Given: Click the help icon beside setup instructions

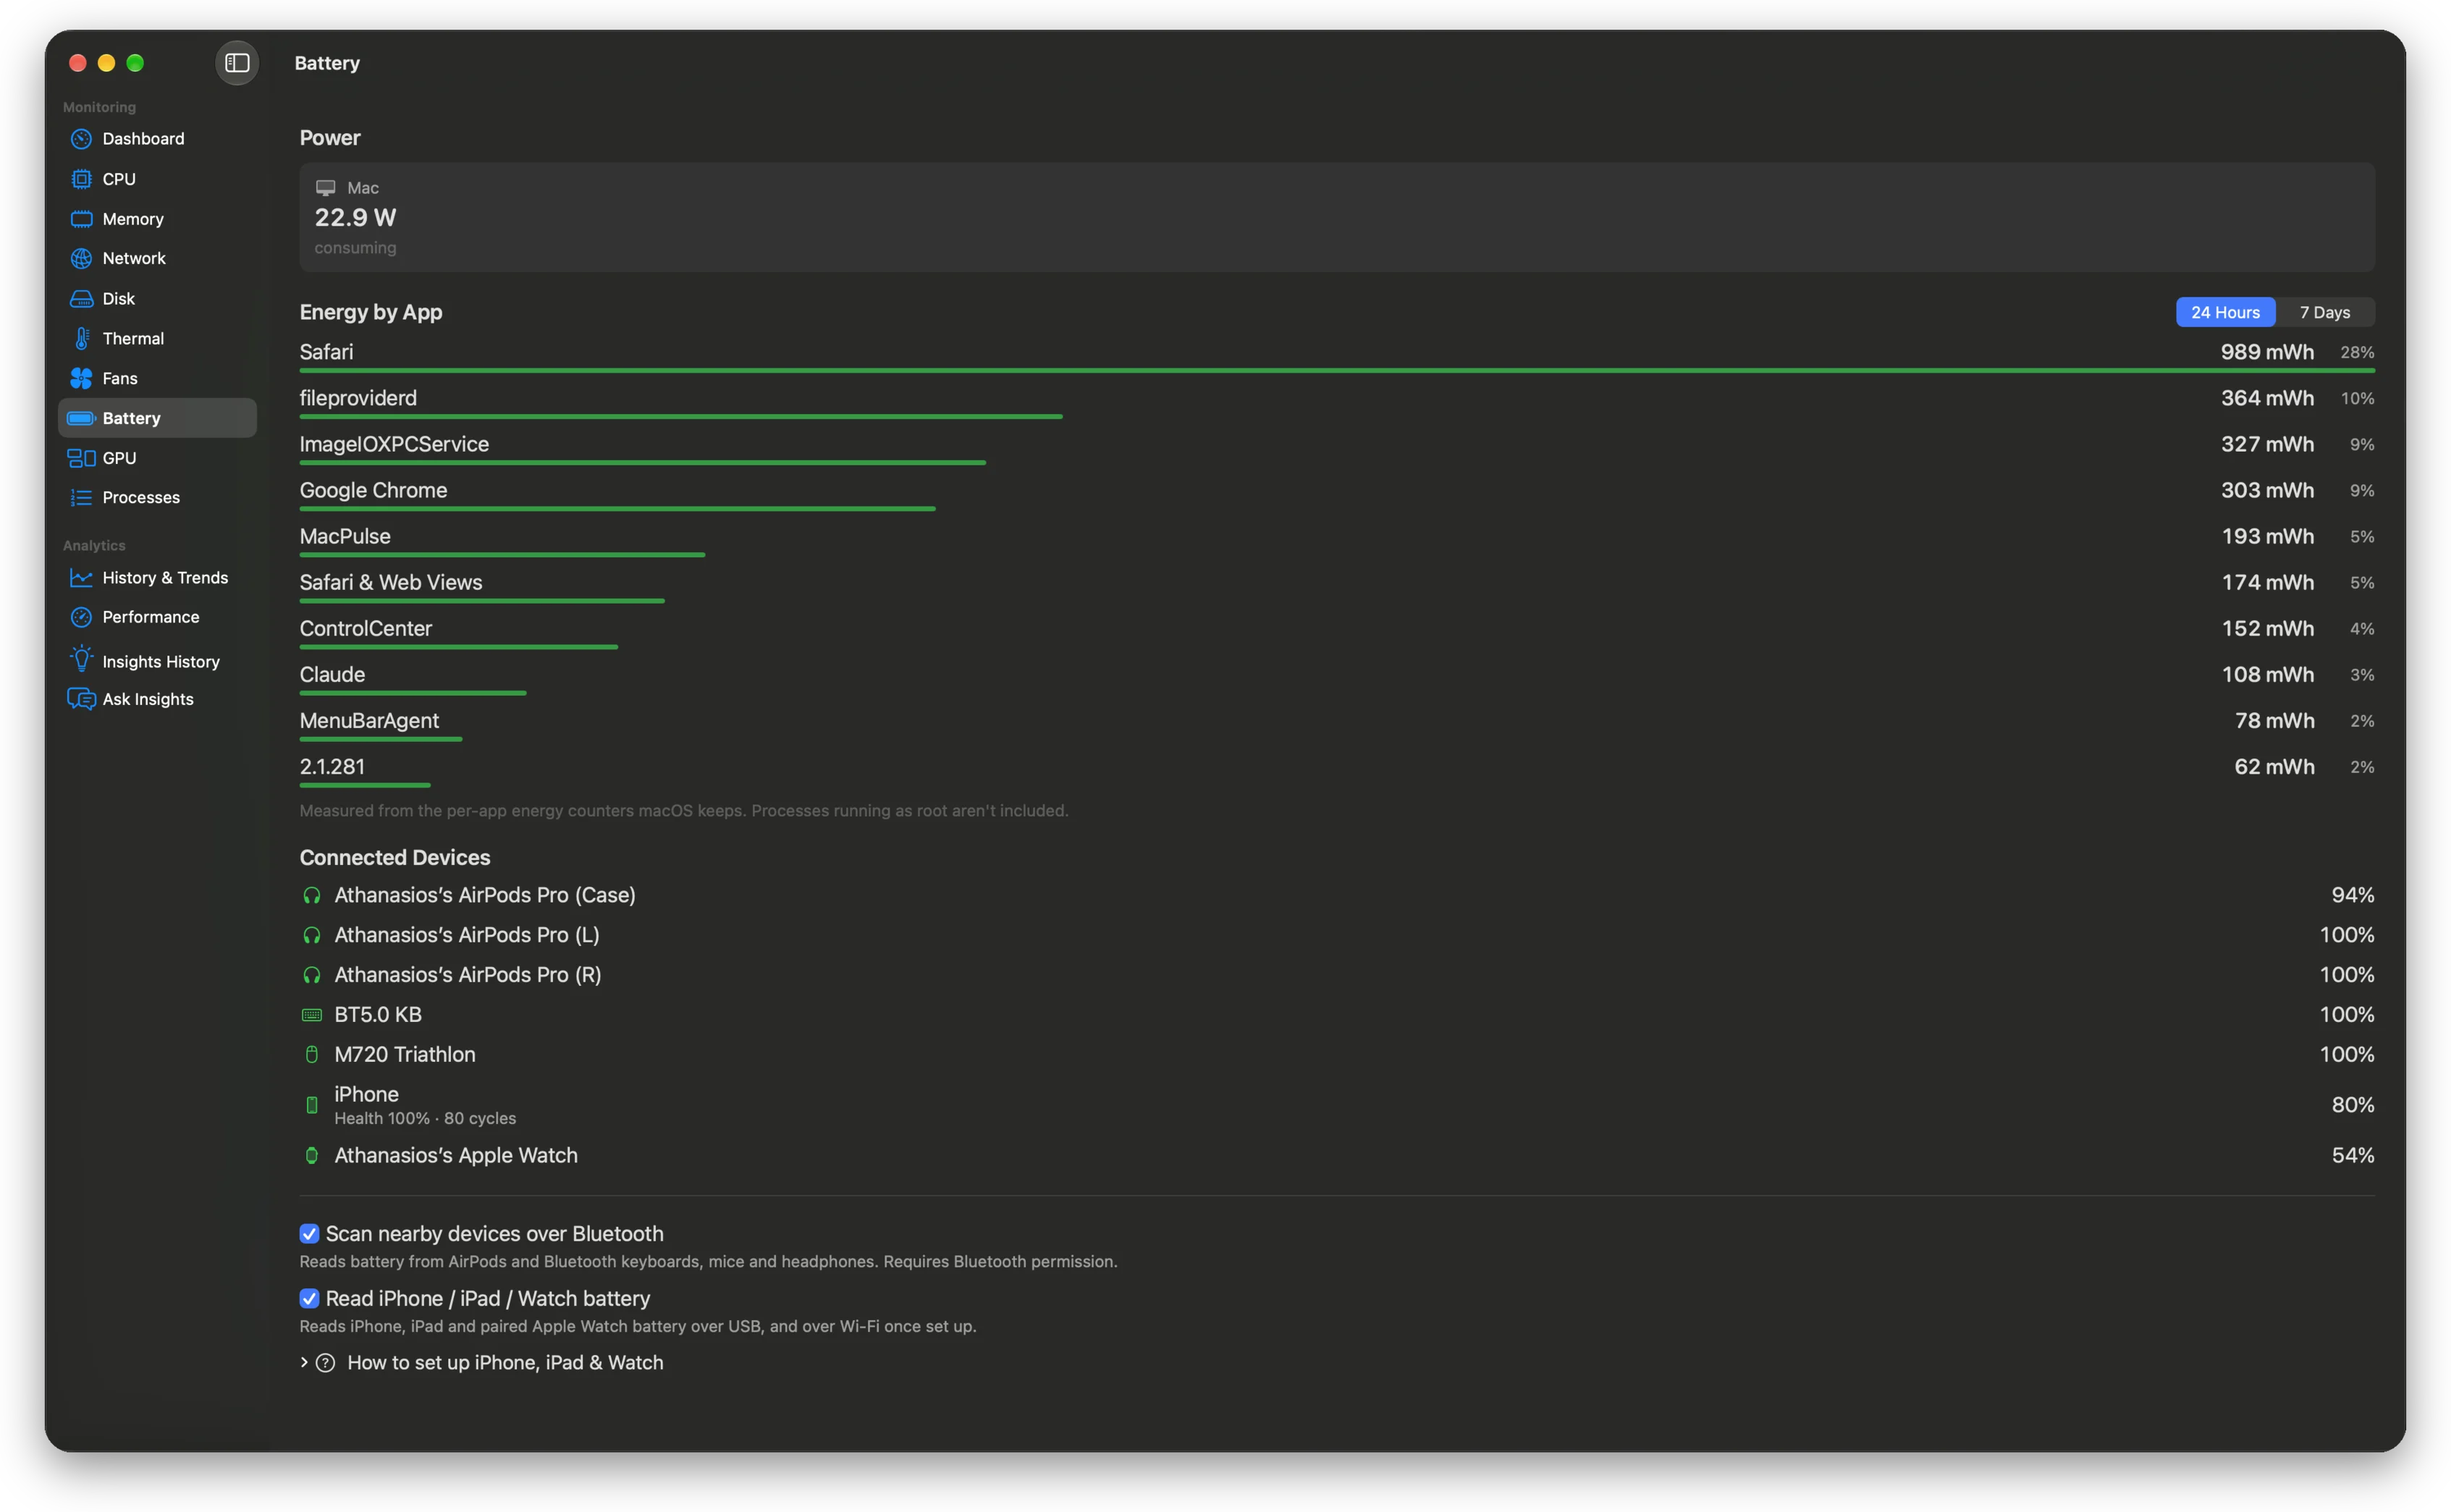Looking at the screenshot, I should pos(325,1363).
